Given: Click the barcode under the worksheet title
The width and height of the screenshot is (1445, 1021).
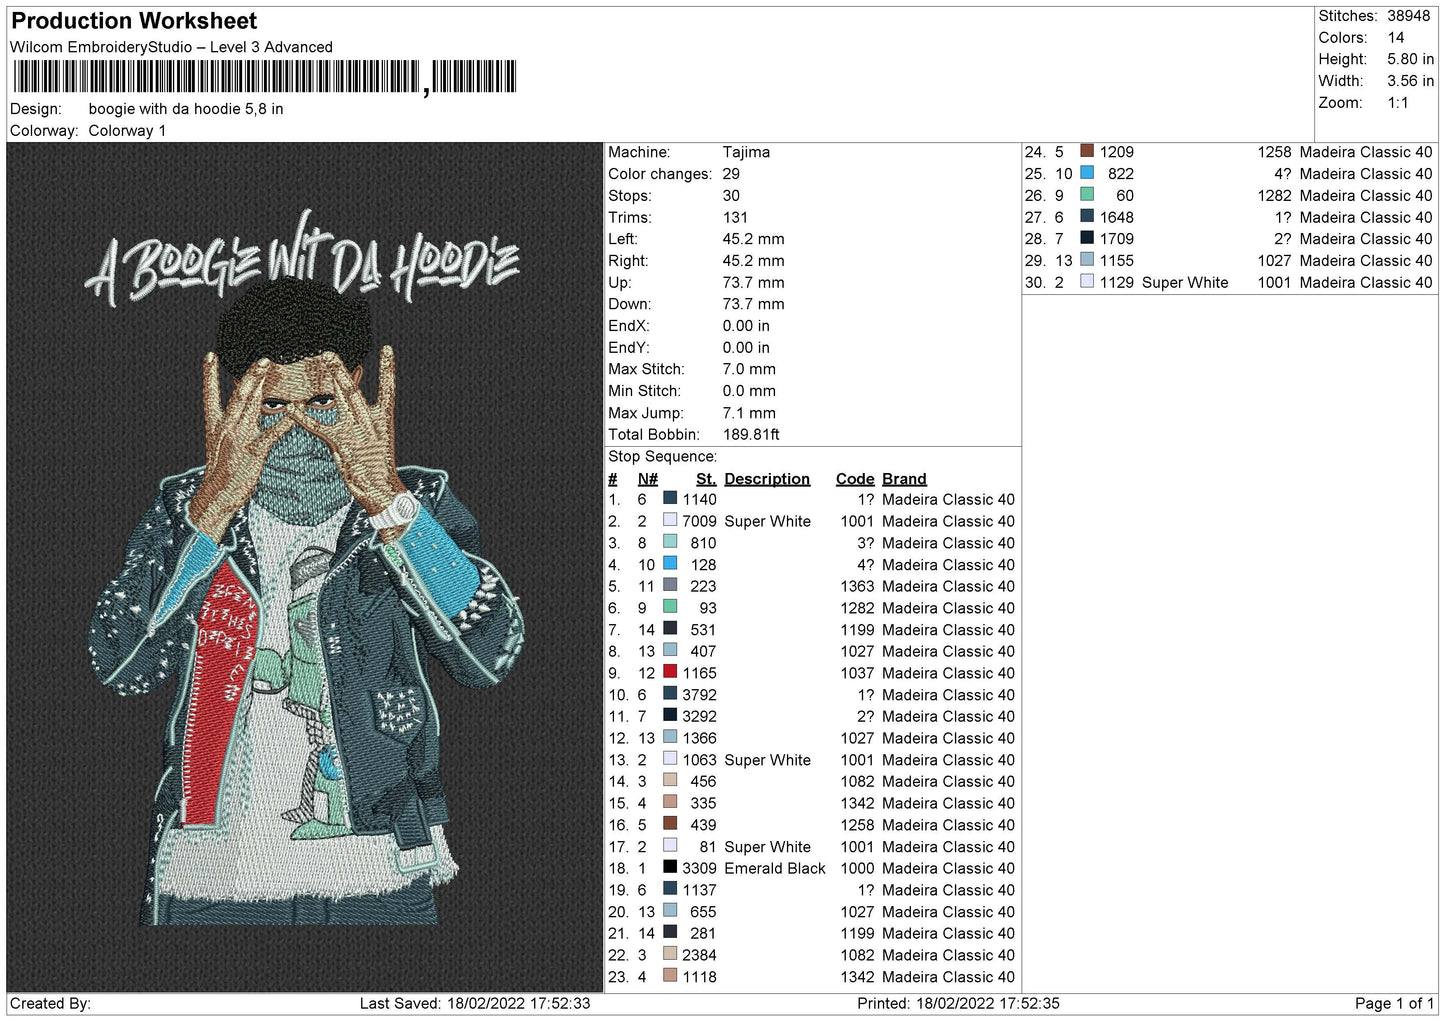Looking at the screenshot, I should pyautogui.click(x=265, y=77).
